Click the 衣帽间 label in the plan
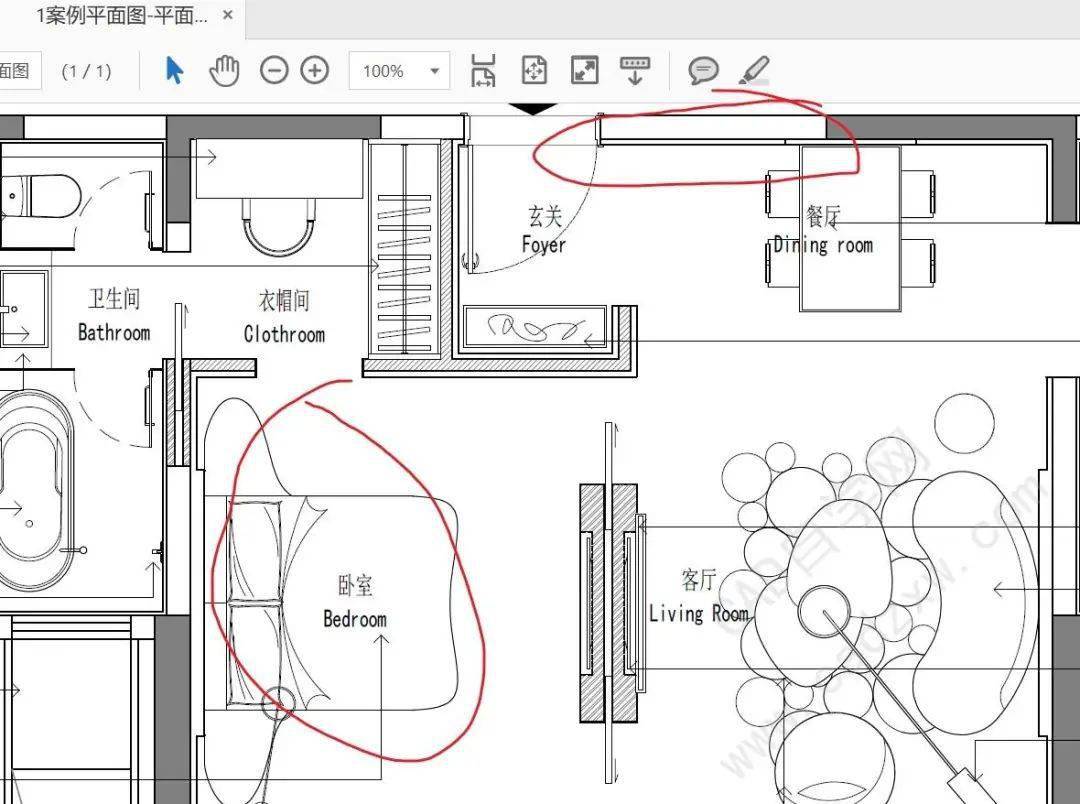 (284, 300)
